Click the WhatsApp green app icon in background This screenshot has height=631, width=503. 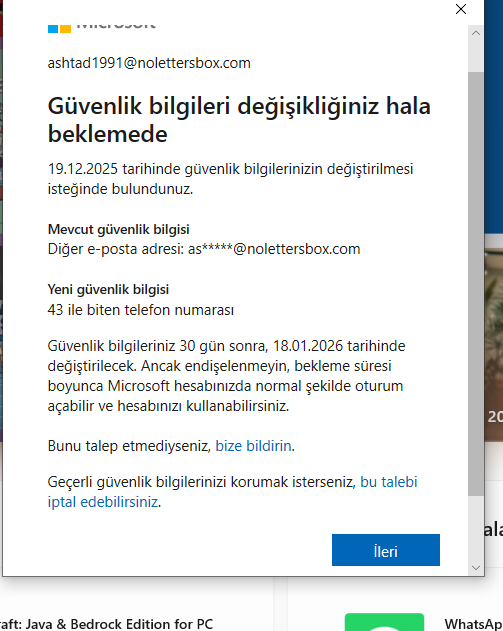pos(384,622)
